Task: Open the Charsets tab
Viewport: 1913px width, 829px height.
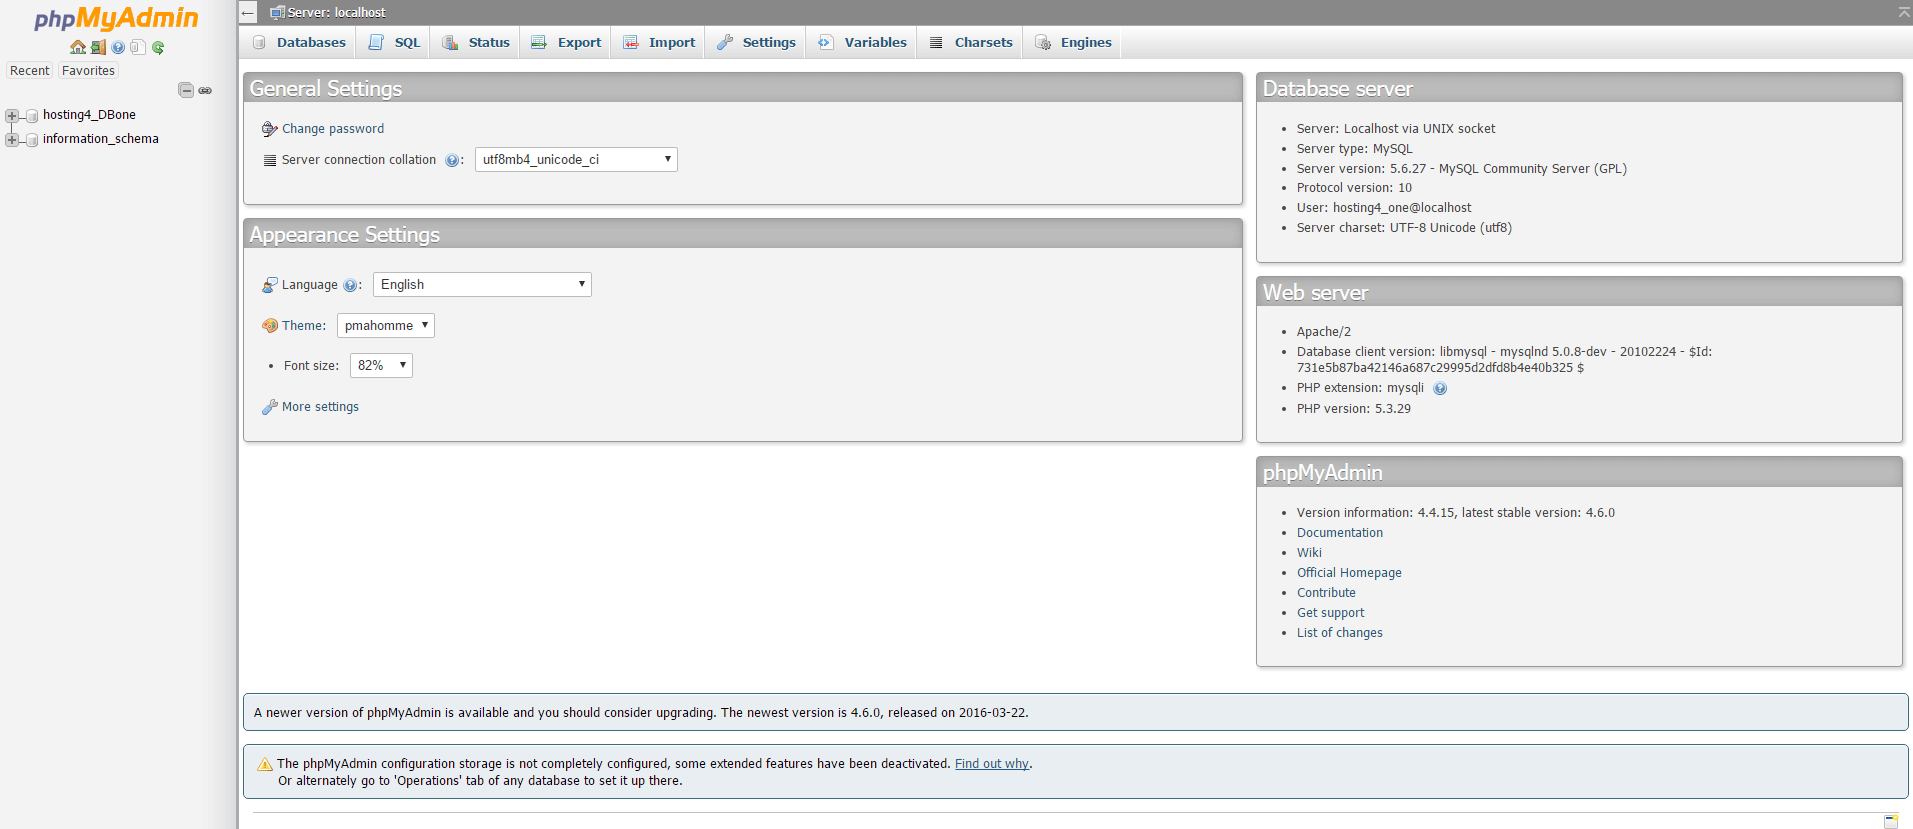Action: [971, 43]
